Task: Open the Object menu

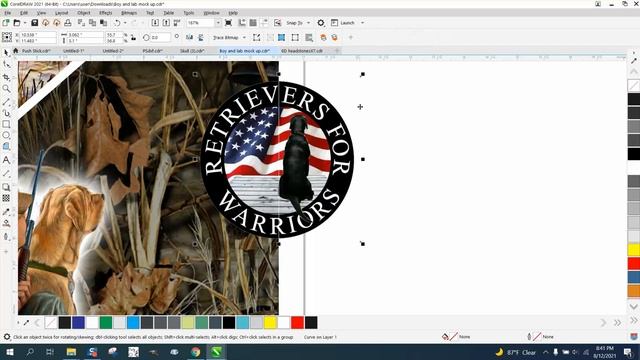Action: [84, 13]
